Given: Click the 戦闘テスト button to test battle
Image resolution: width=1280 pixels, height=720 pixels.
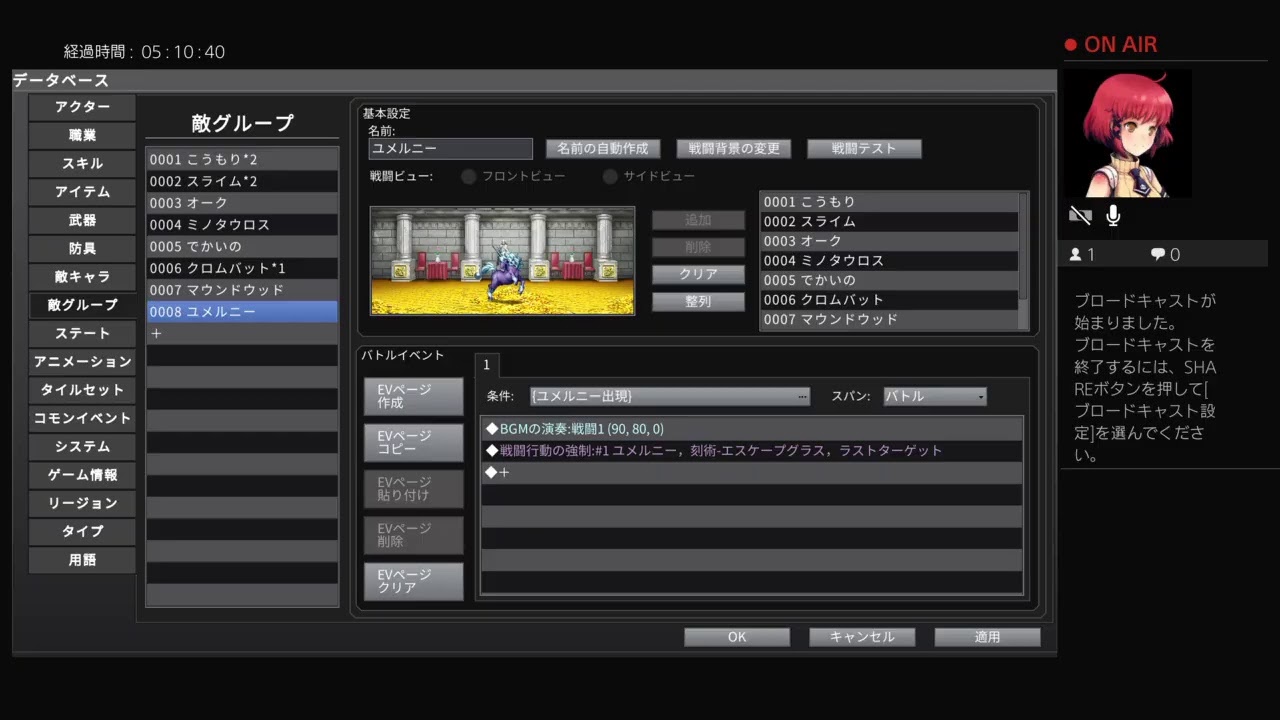Looking at the screenshot, I should point(864,148).
